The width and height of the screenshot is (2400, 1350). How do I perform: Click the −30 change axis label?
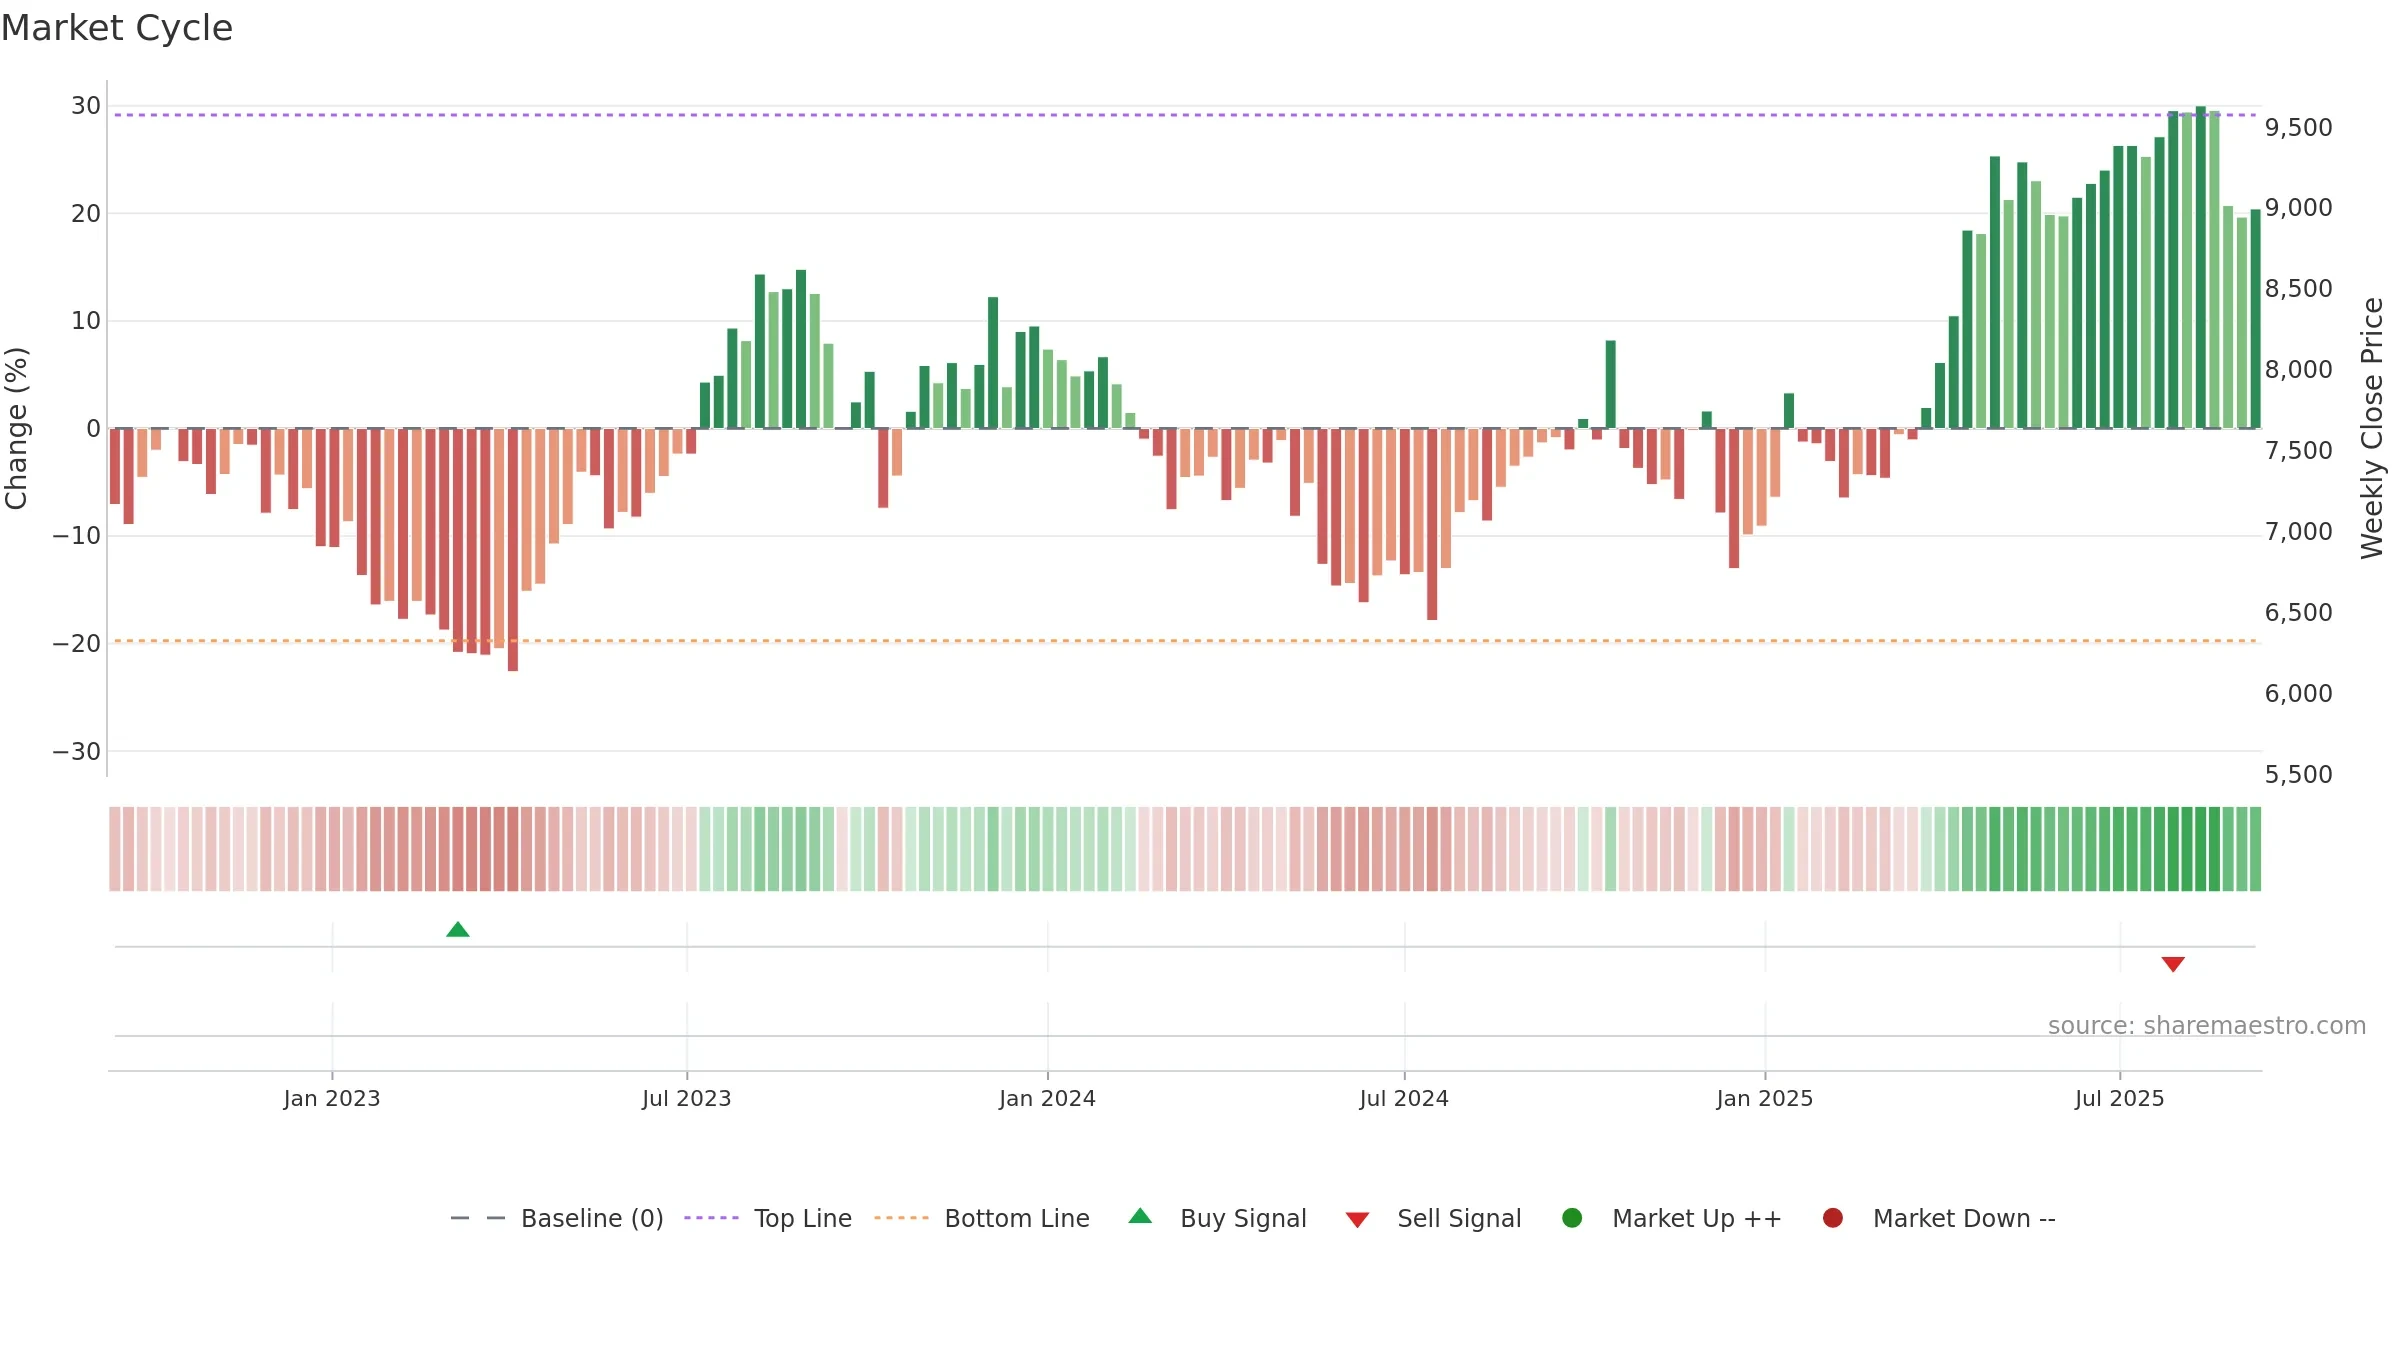(x=77, y=752)
